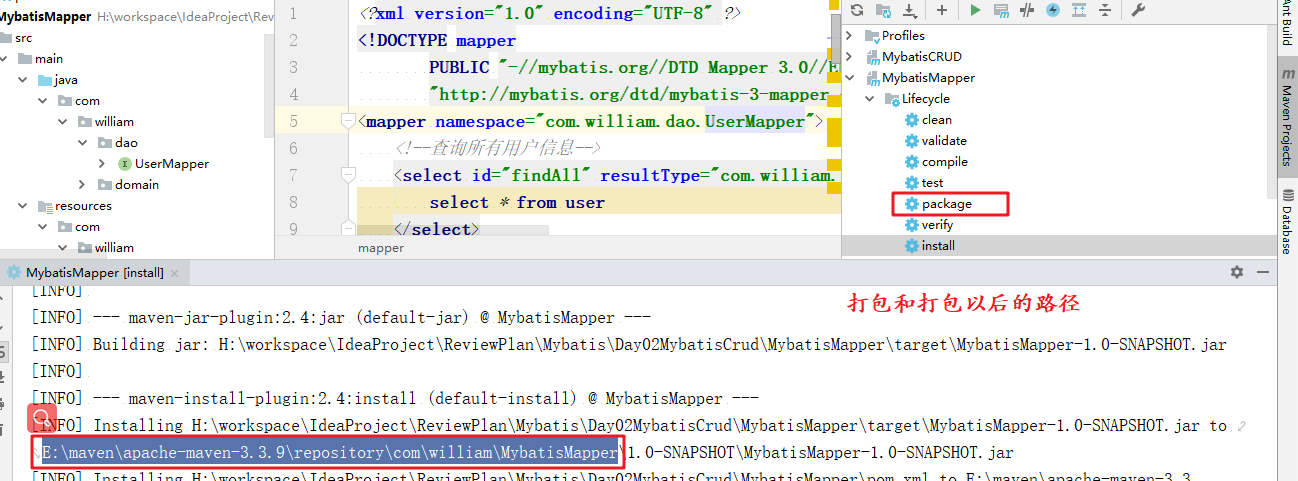Select the compile lifecycle goal
Viewport: 1298px width, 481px height.
click(945, 162)
